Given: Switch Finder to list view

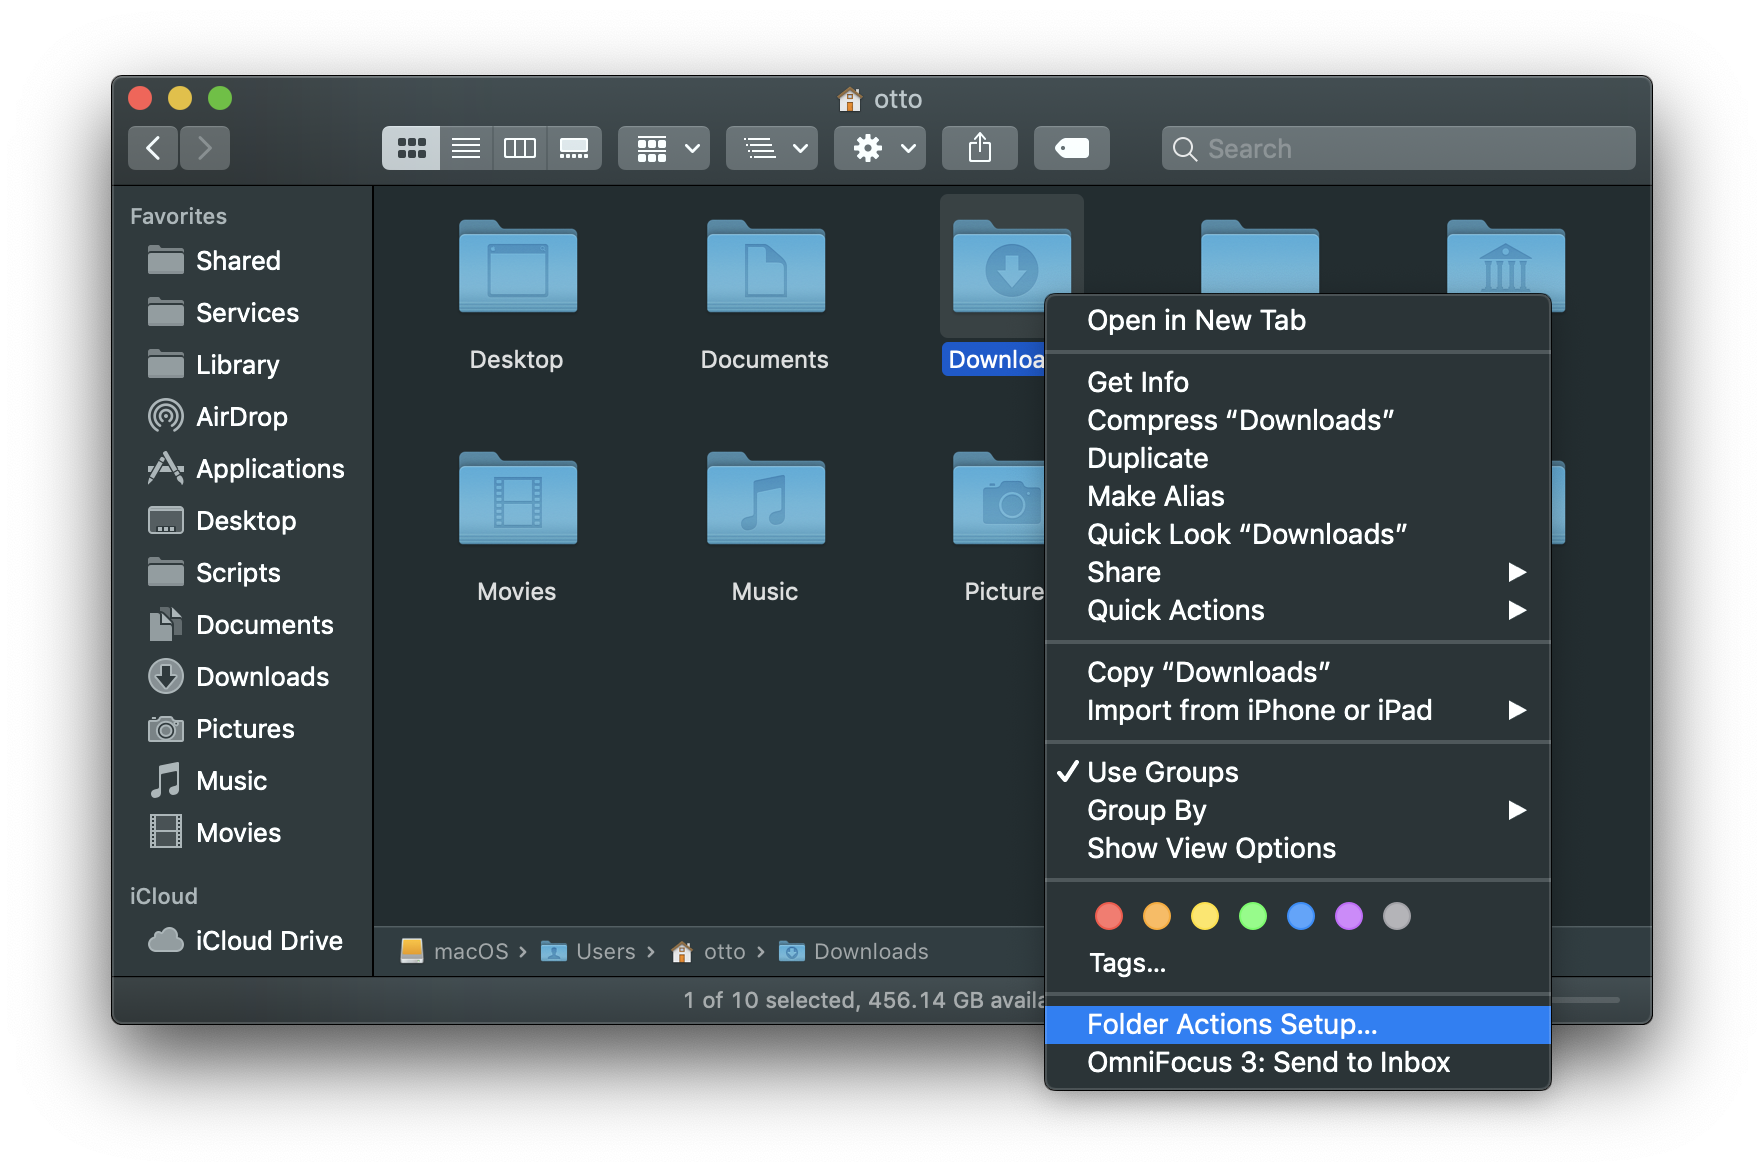Looking at the screenshot, I should [465, 147].
